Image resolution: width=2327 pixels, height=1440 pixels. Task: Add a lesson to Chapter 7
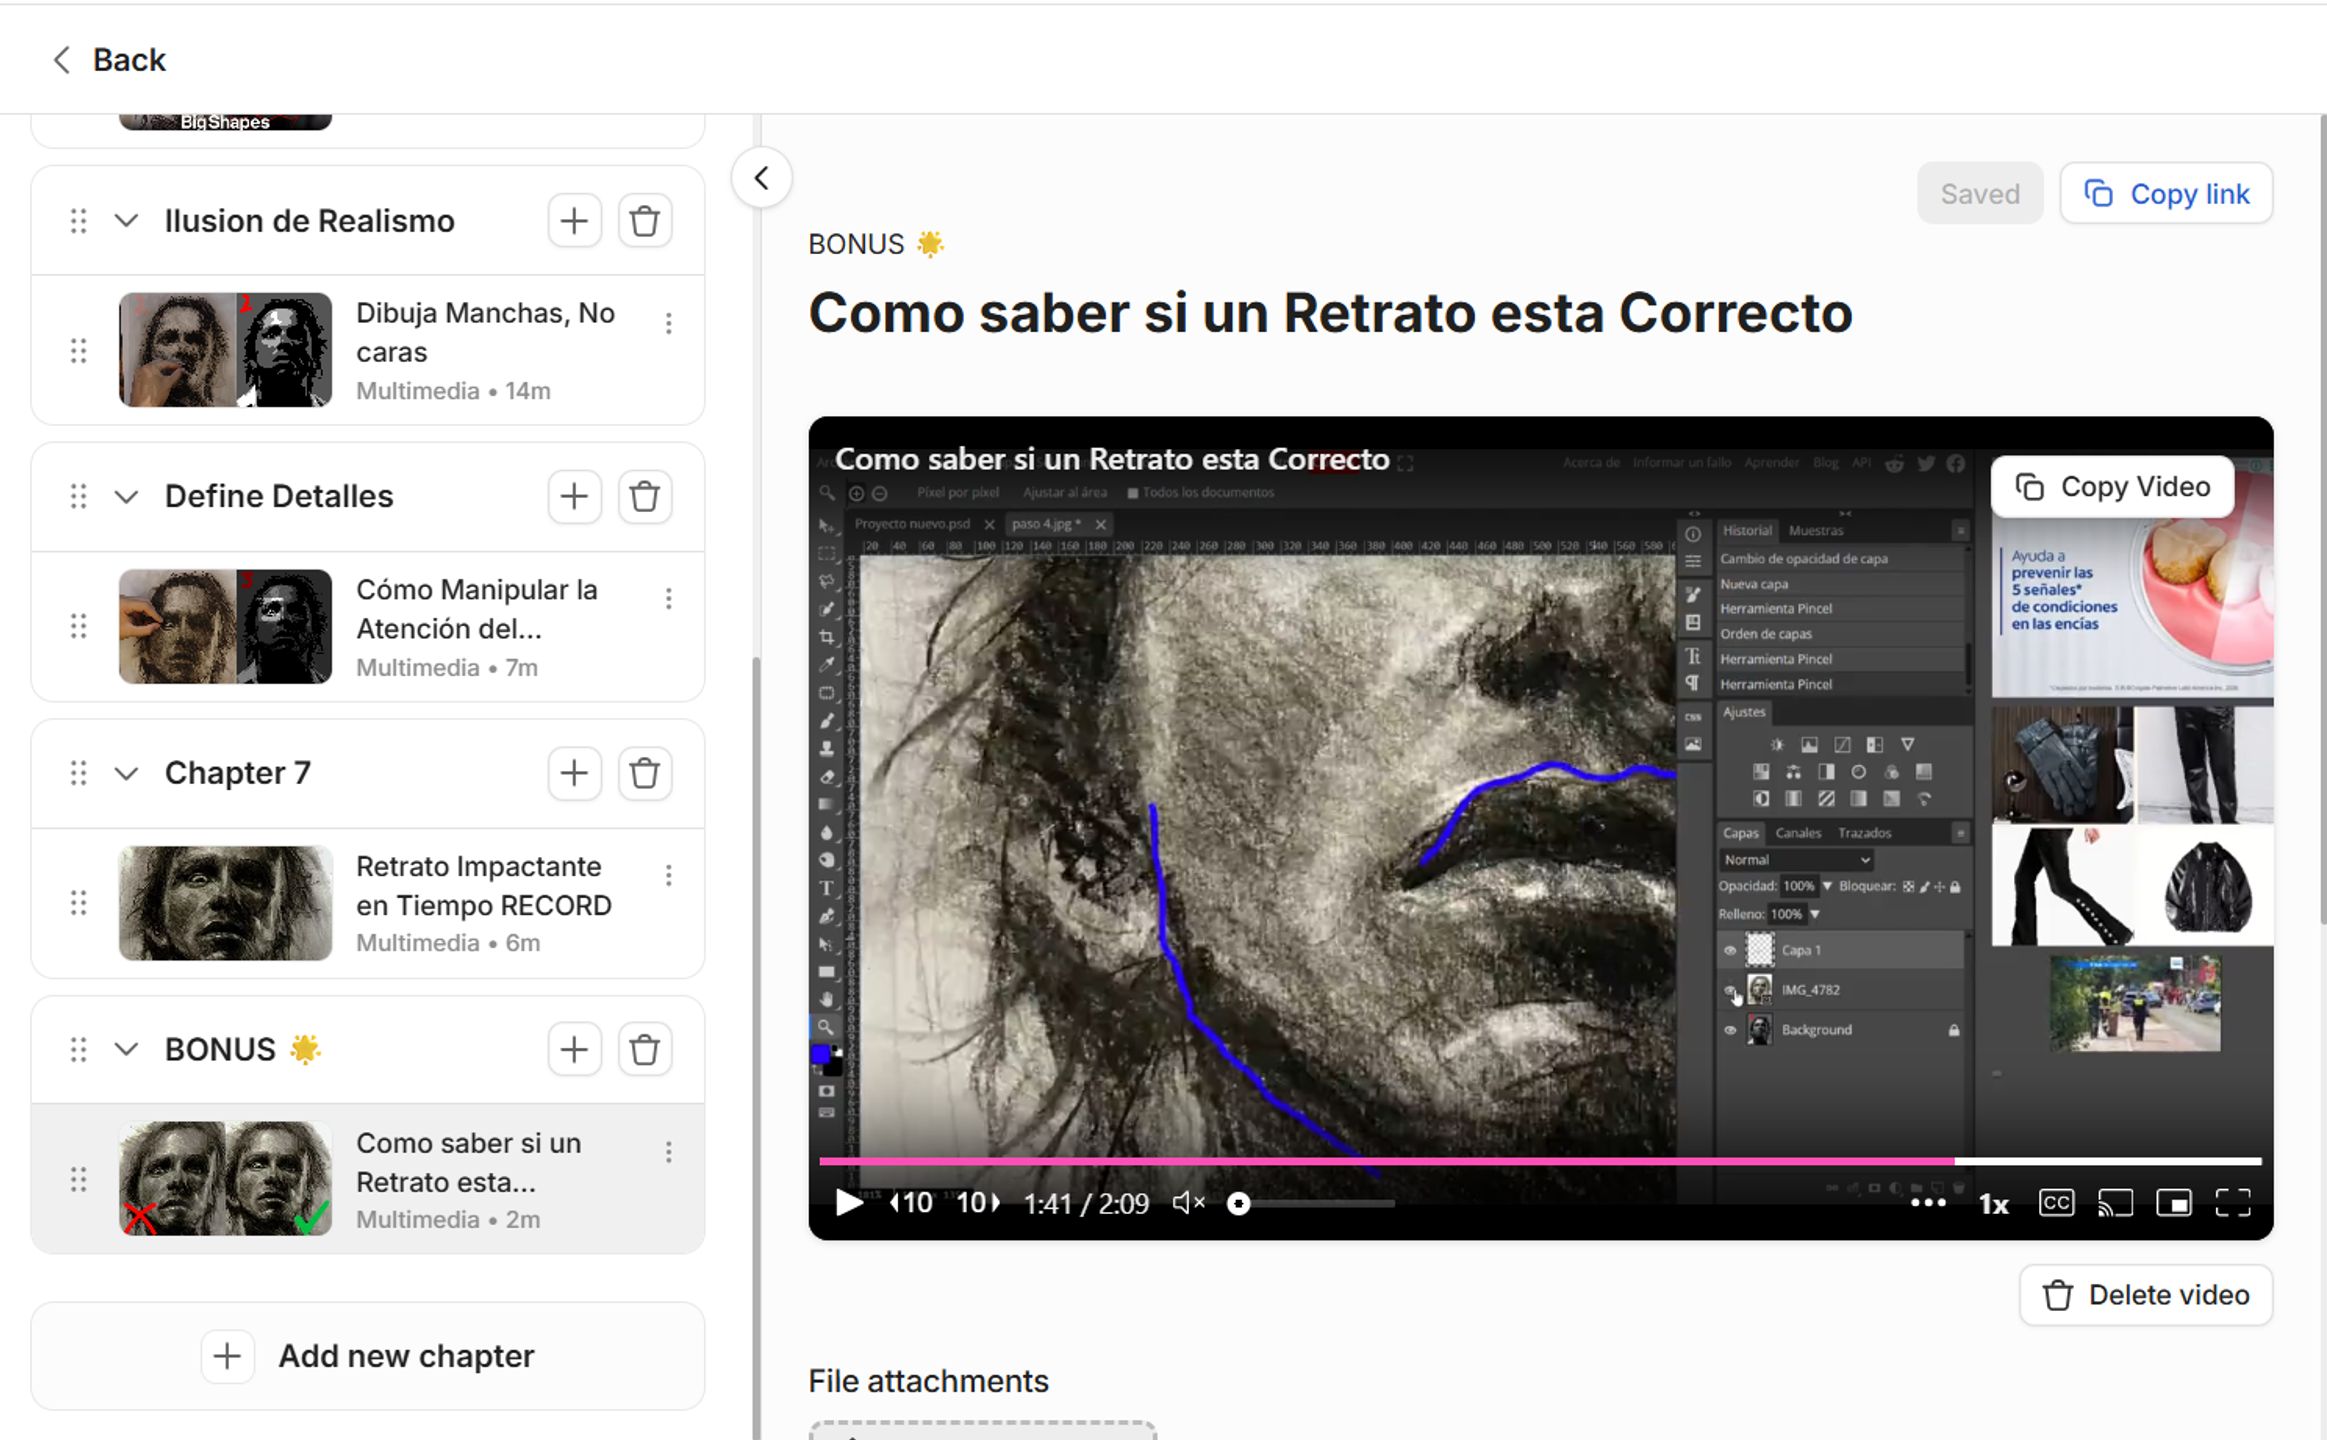point(575,773)
